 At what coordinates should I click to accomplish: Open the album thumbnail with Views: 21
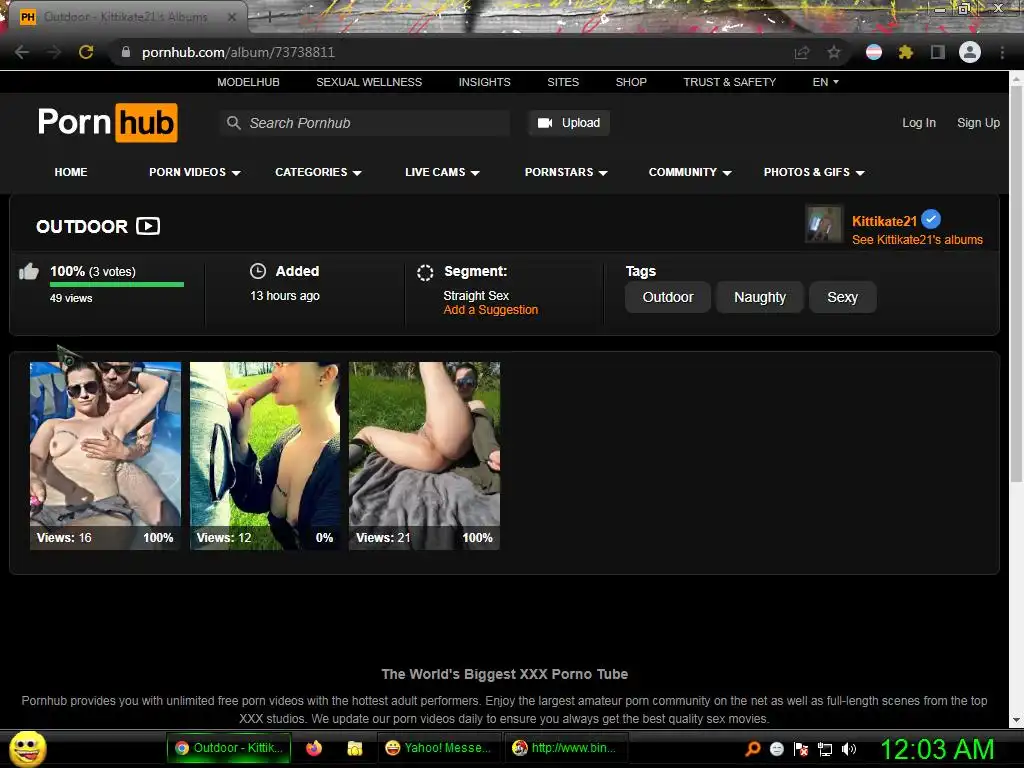[x=424, y=456]
